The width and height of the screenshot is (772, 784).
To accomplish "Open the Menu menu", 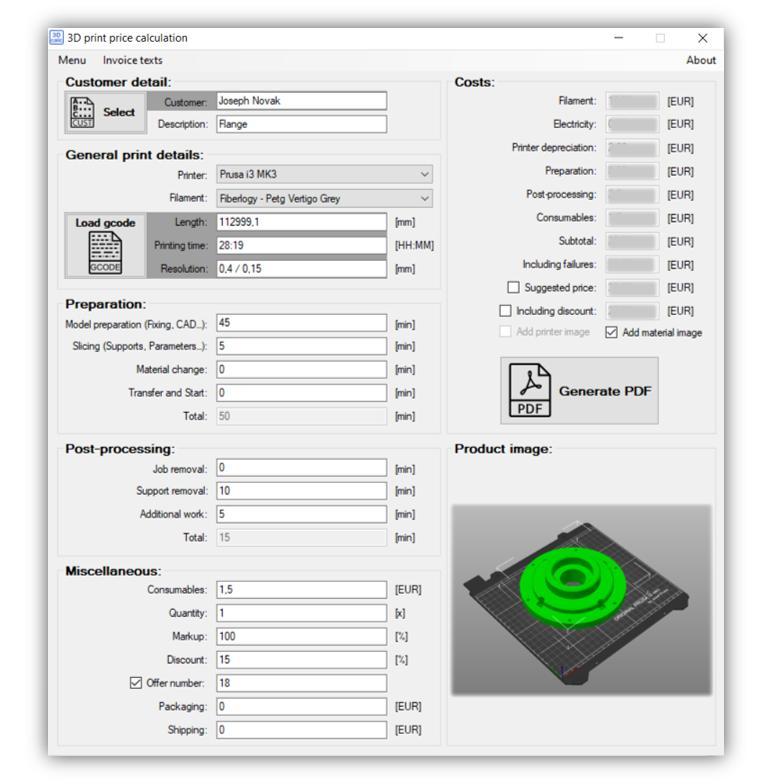I will [x=72, y=60].
